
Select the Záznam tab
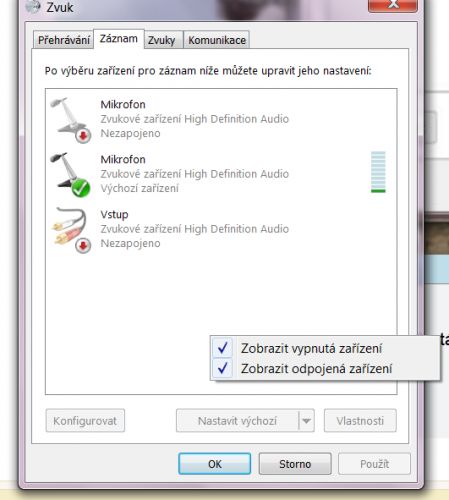coord(119,39)
